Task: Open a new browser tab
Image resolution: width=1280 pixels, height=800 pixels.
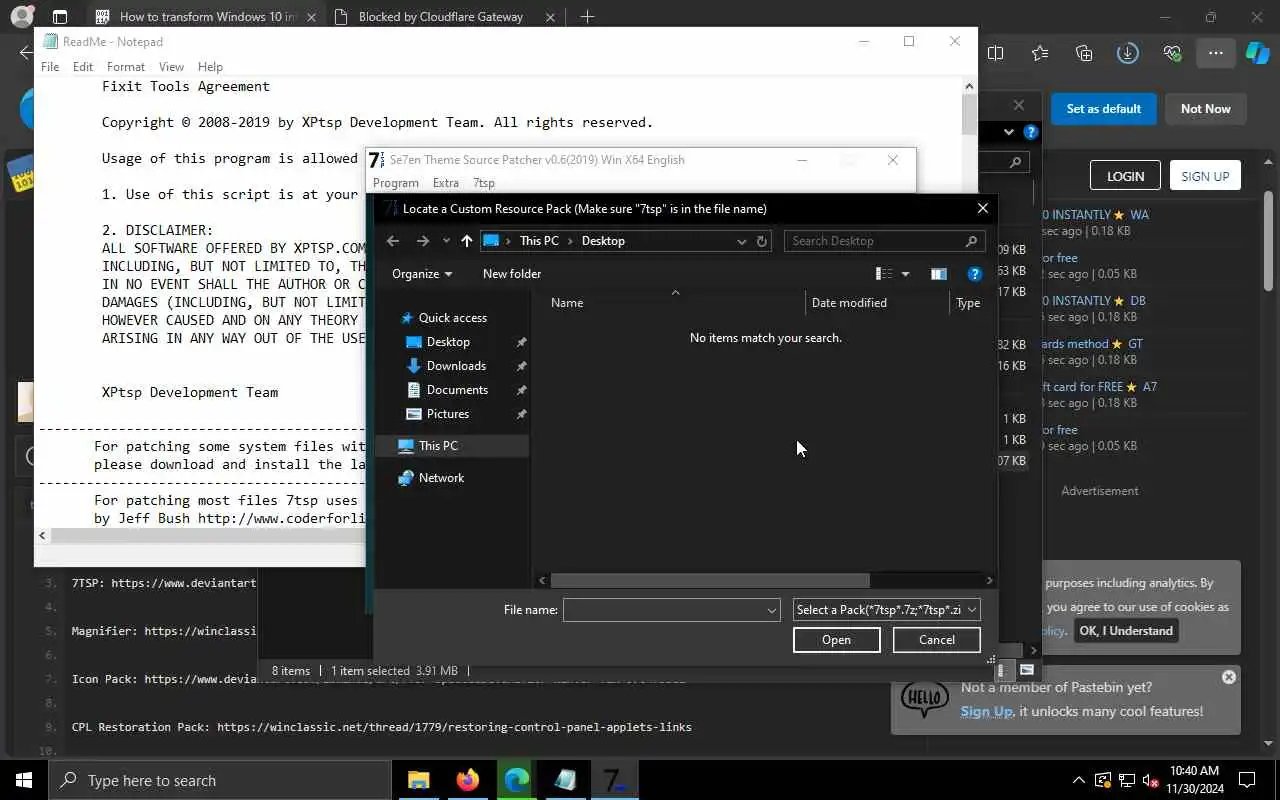Action: pos(587,17)
